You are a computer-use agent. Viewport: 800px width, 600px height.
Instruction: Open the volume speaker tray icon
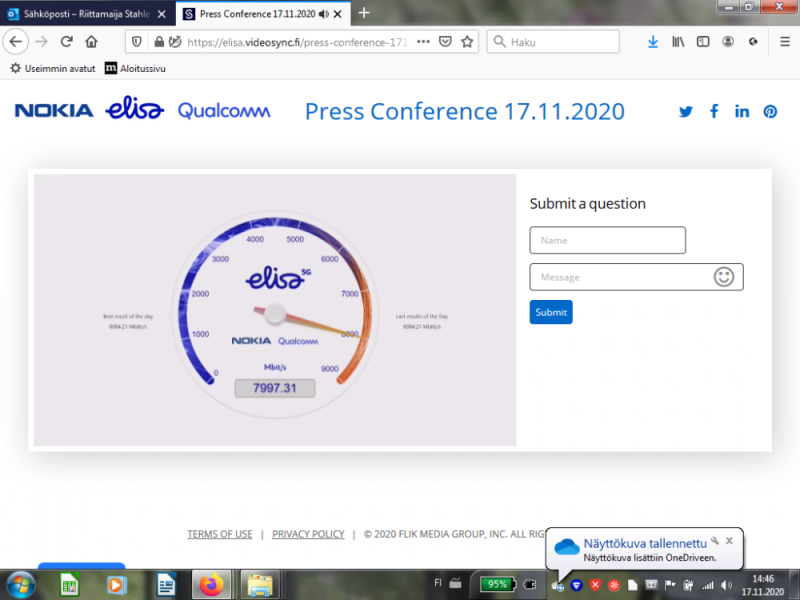click(727, 585)
